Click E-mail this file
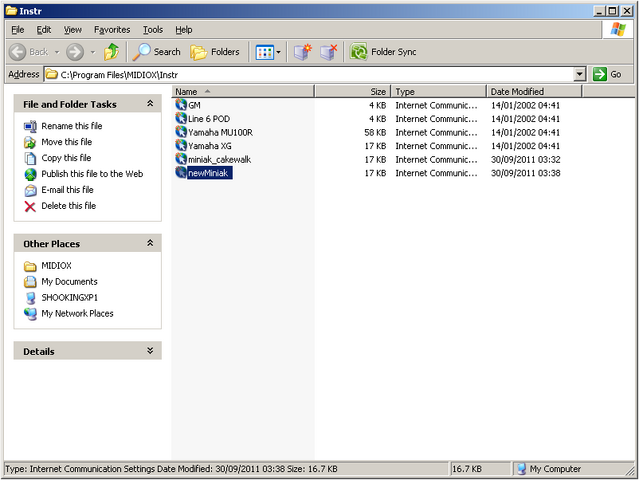 coord(67,189)
